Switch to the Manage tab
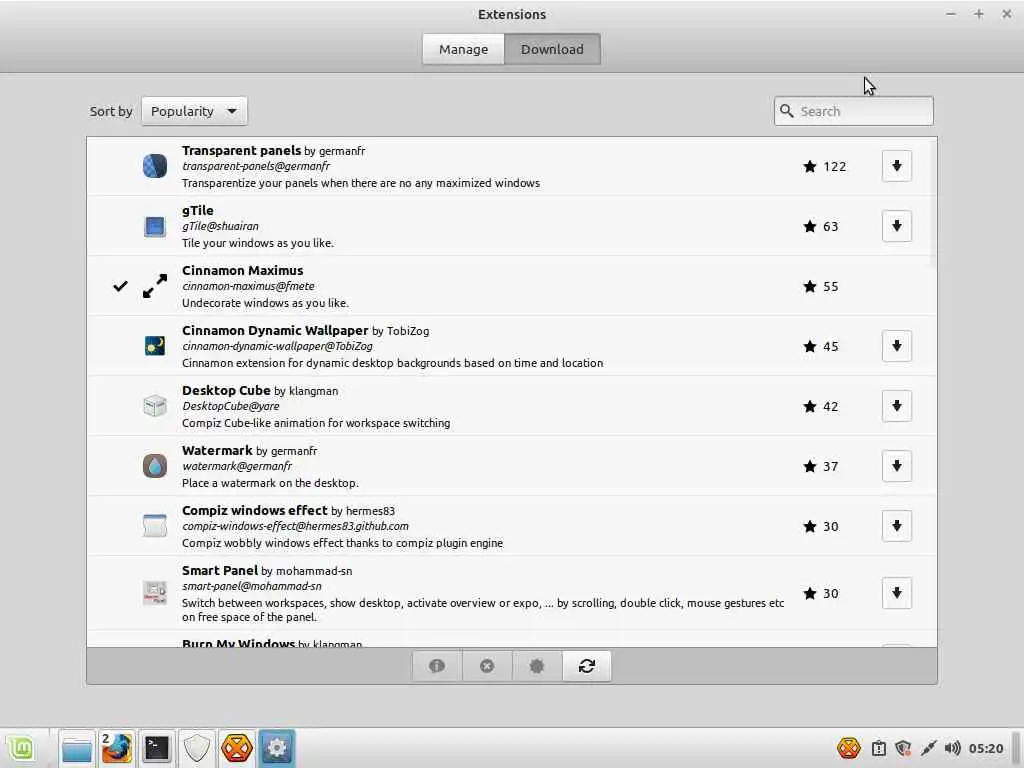Screen dimensions: 1024x768 click(463, 49)
